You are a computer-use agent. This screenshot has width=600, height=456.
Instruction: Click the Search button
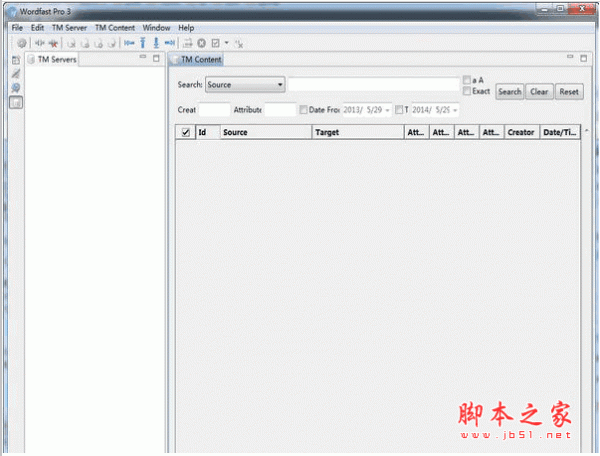tap(510, 92)
